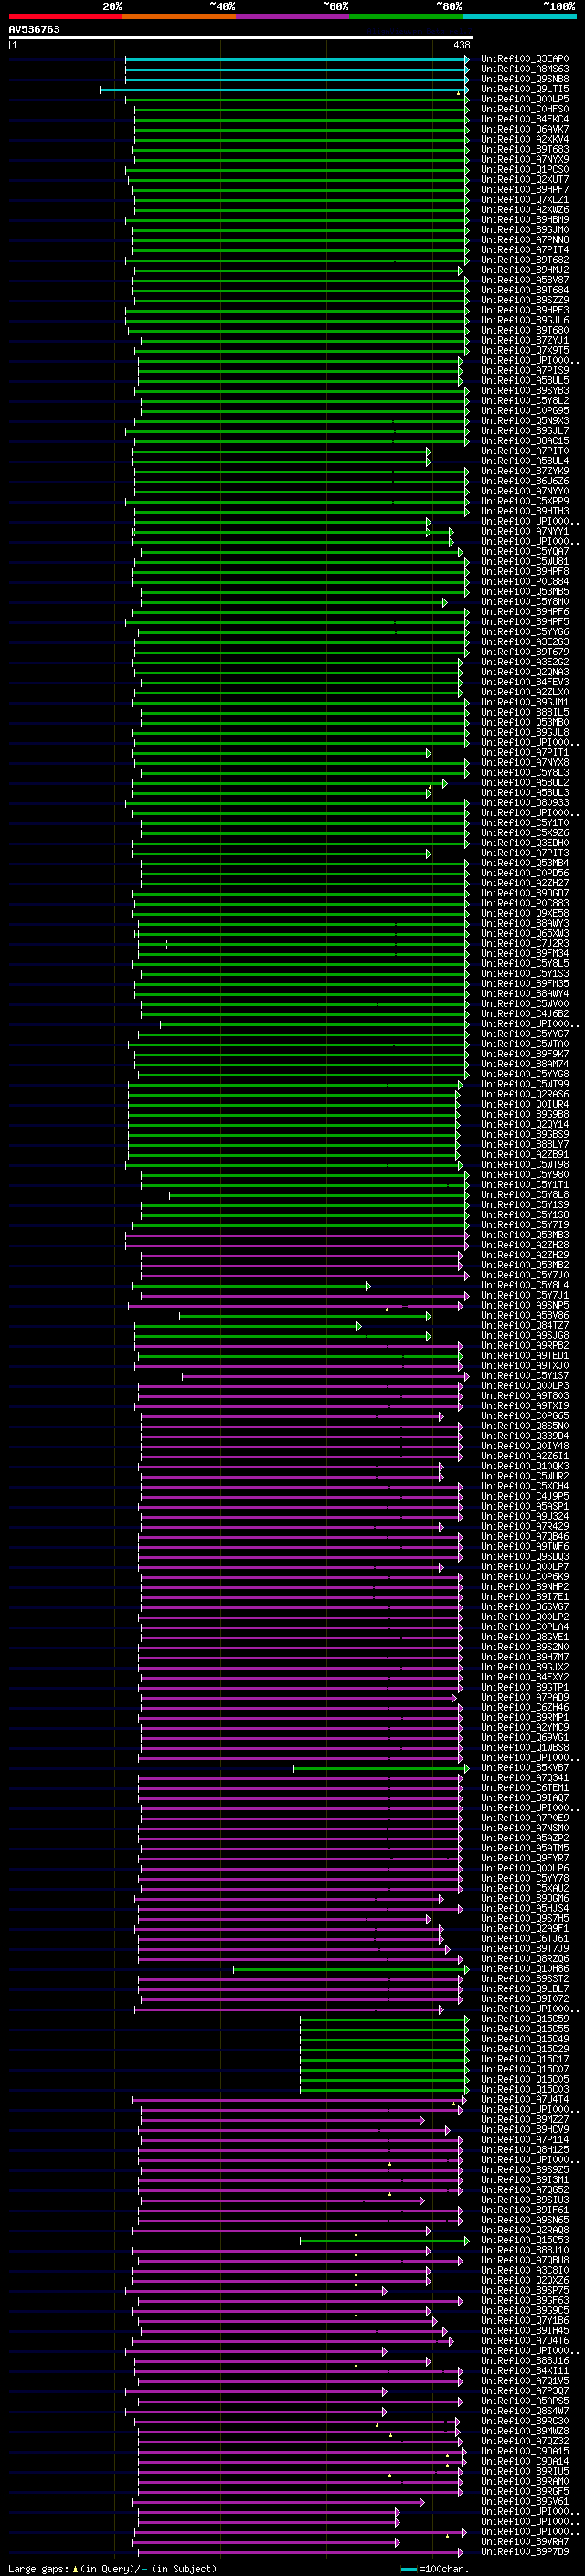Image resolution: width=585 pixels, height=2576 pixels.
Task: Open hit UniRef100_B4FKC4
Action: tap(525, 119)
